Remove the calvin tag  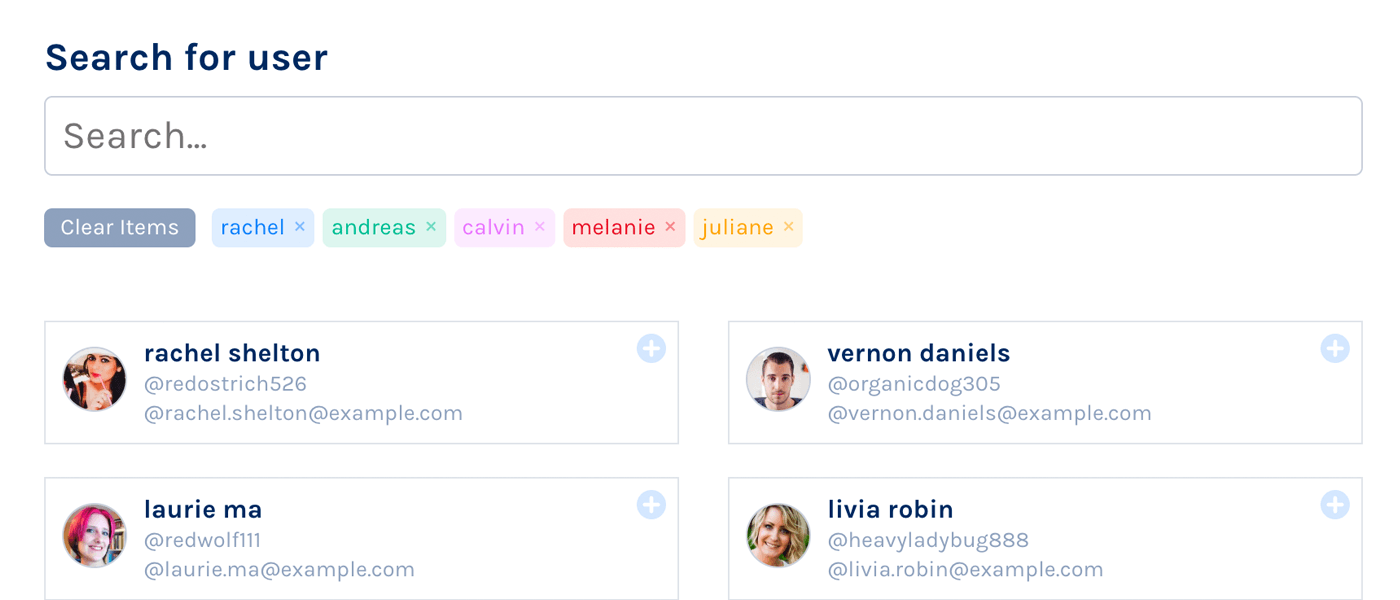click(540, 227)
